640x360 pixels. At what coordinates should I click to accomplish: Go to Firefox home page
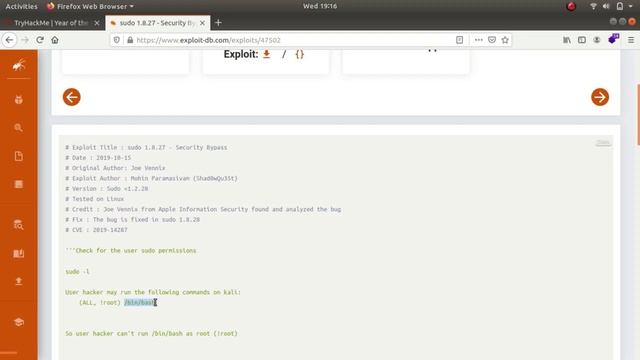[55, 40]
